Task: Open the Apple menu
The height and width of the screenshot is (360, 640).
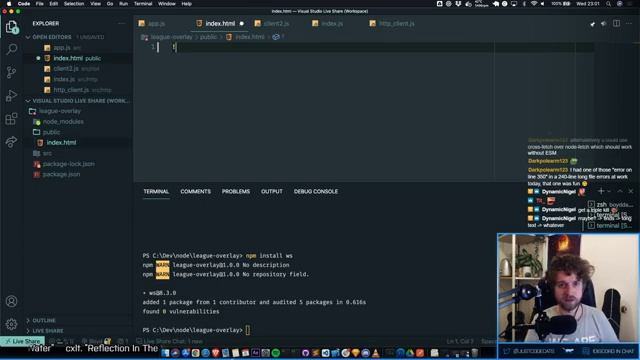Action: click(9, 4)
